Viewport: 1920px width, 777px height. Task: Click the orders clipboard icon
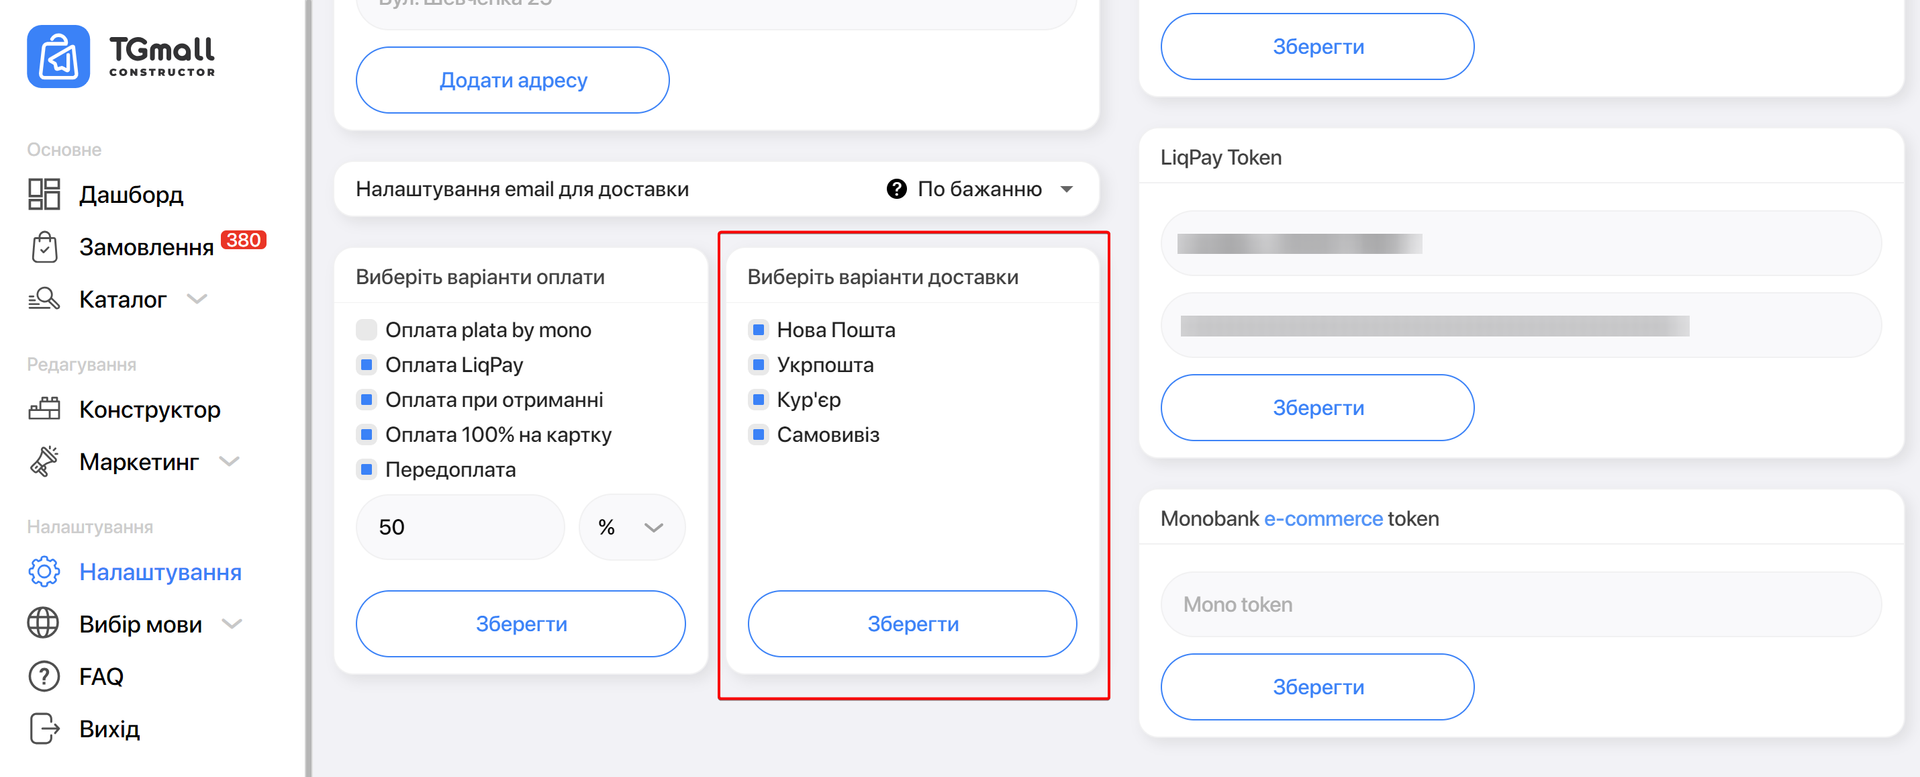[44, 247]
